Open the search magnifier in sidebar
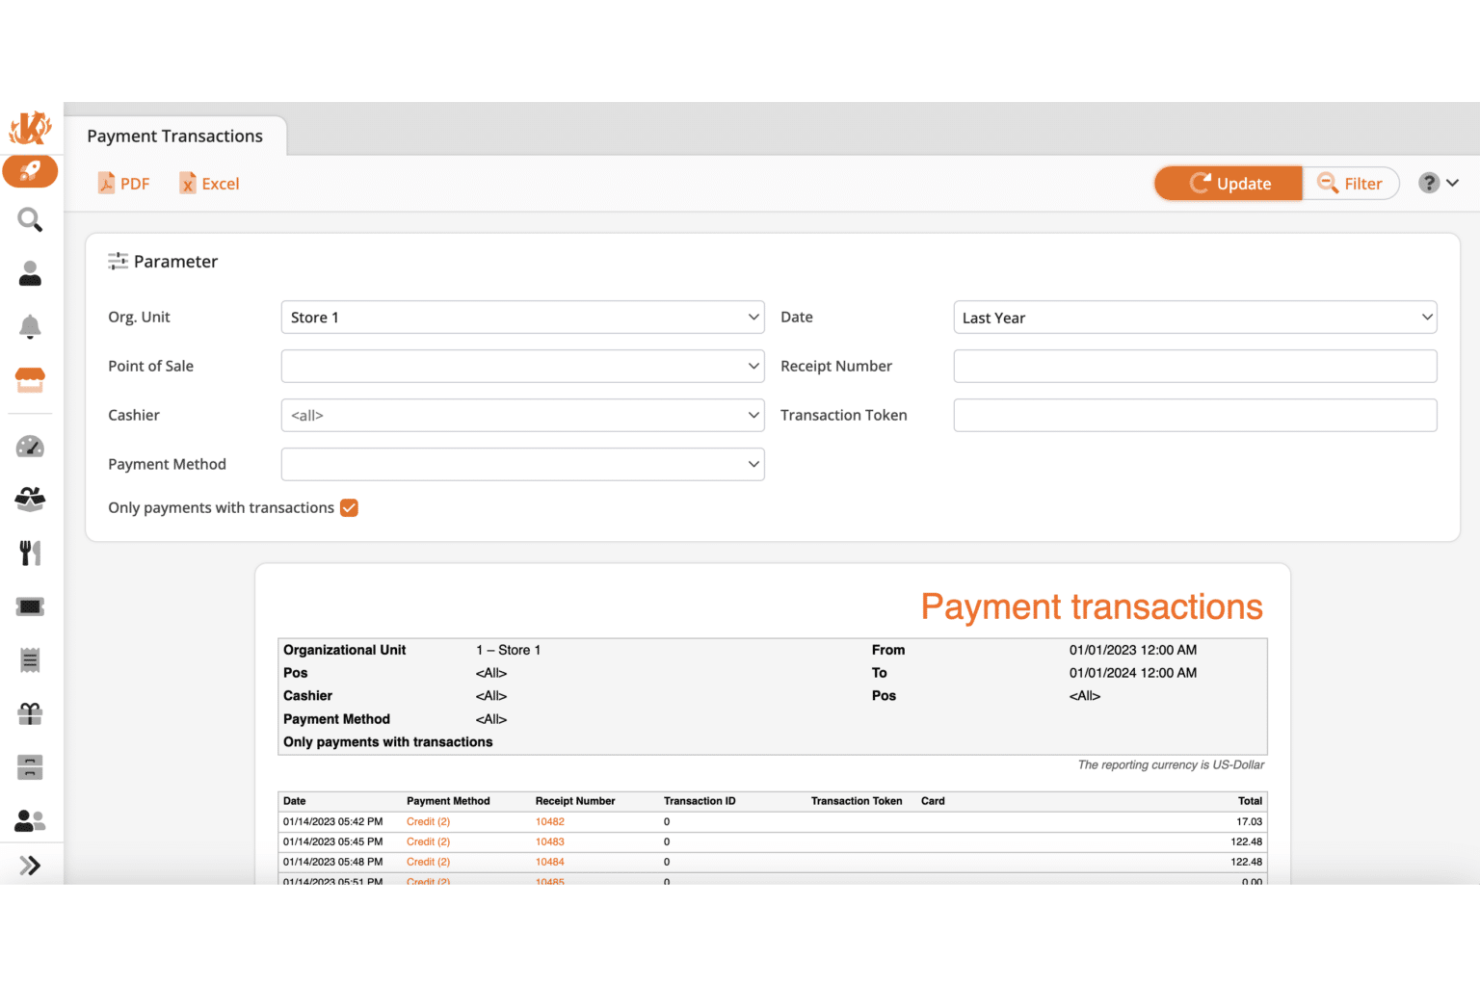1480x987 pixels. tap(30, 220)
